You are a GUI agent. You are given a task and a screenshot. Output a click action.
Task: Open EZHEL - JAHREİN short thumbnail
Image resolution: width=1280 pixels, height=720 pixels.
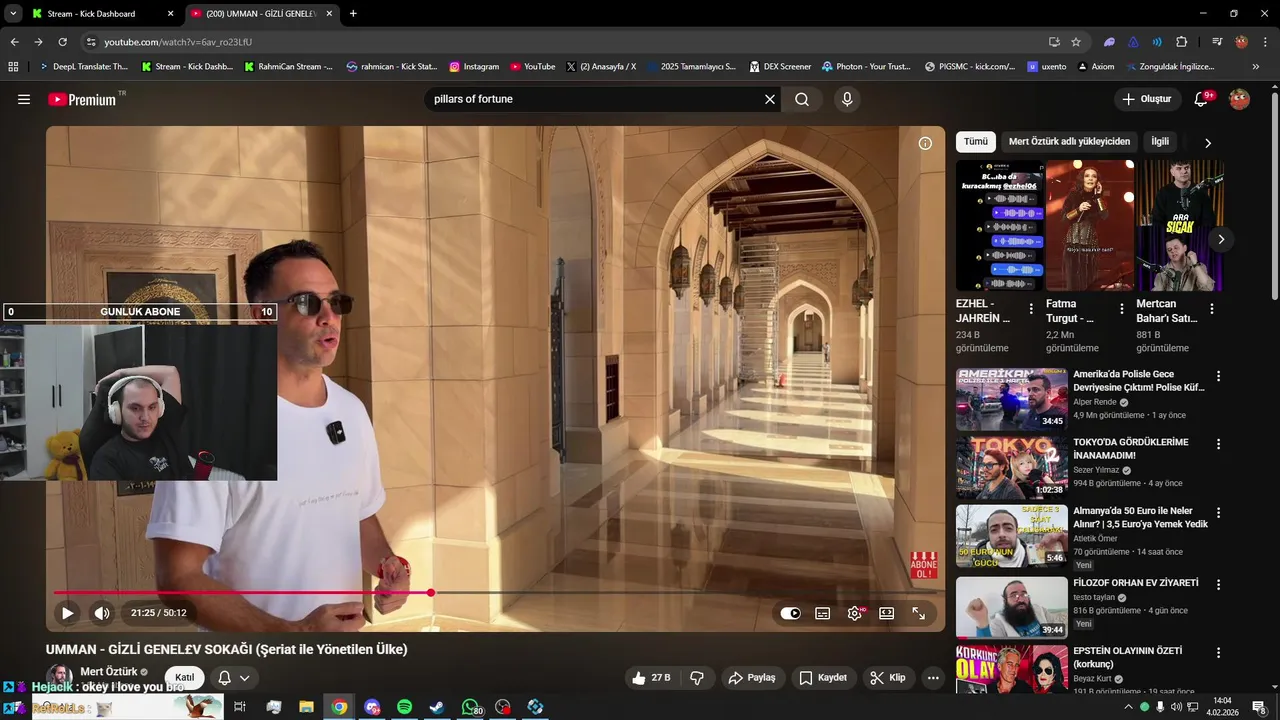pyautogui.click(x=997, y=225)
